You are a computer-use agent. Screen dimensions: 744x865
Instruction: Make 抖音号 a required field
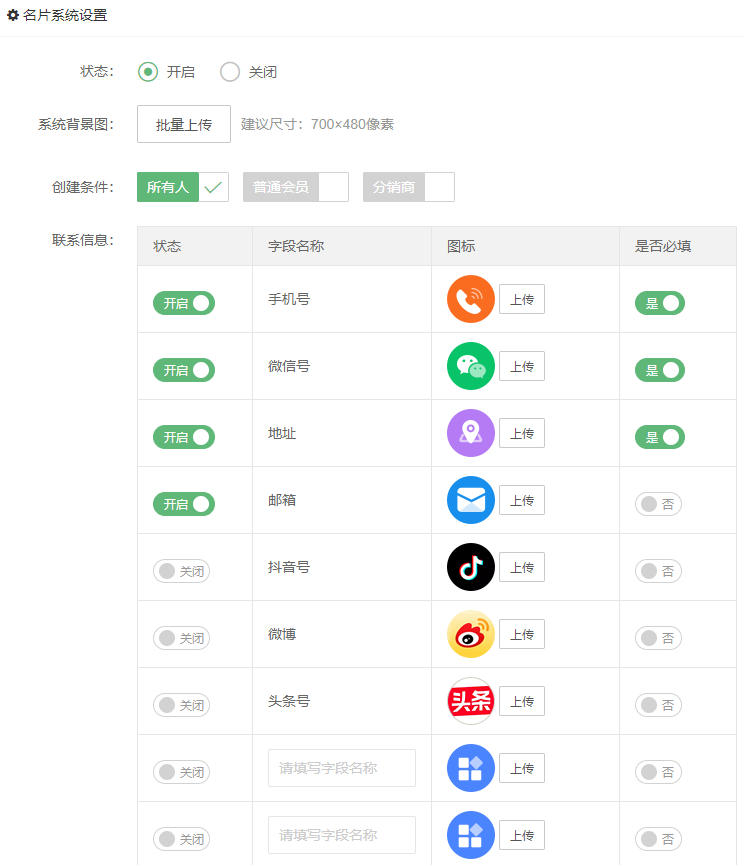point(658,572)
